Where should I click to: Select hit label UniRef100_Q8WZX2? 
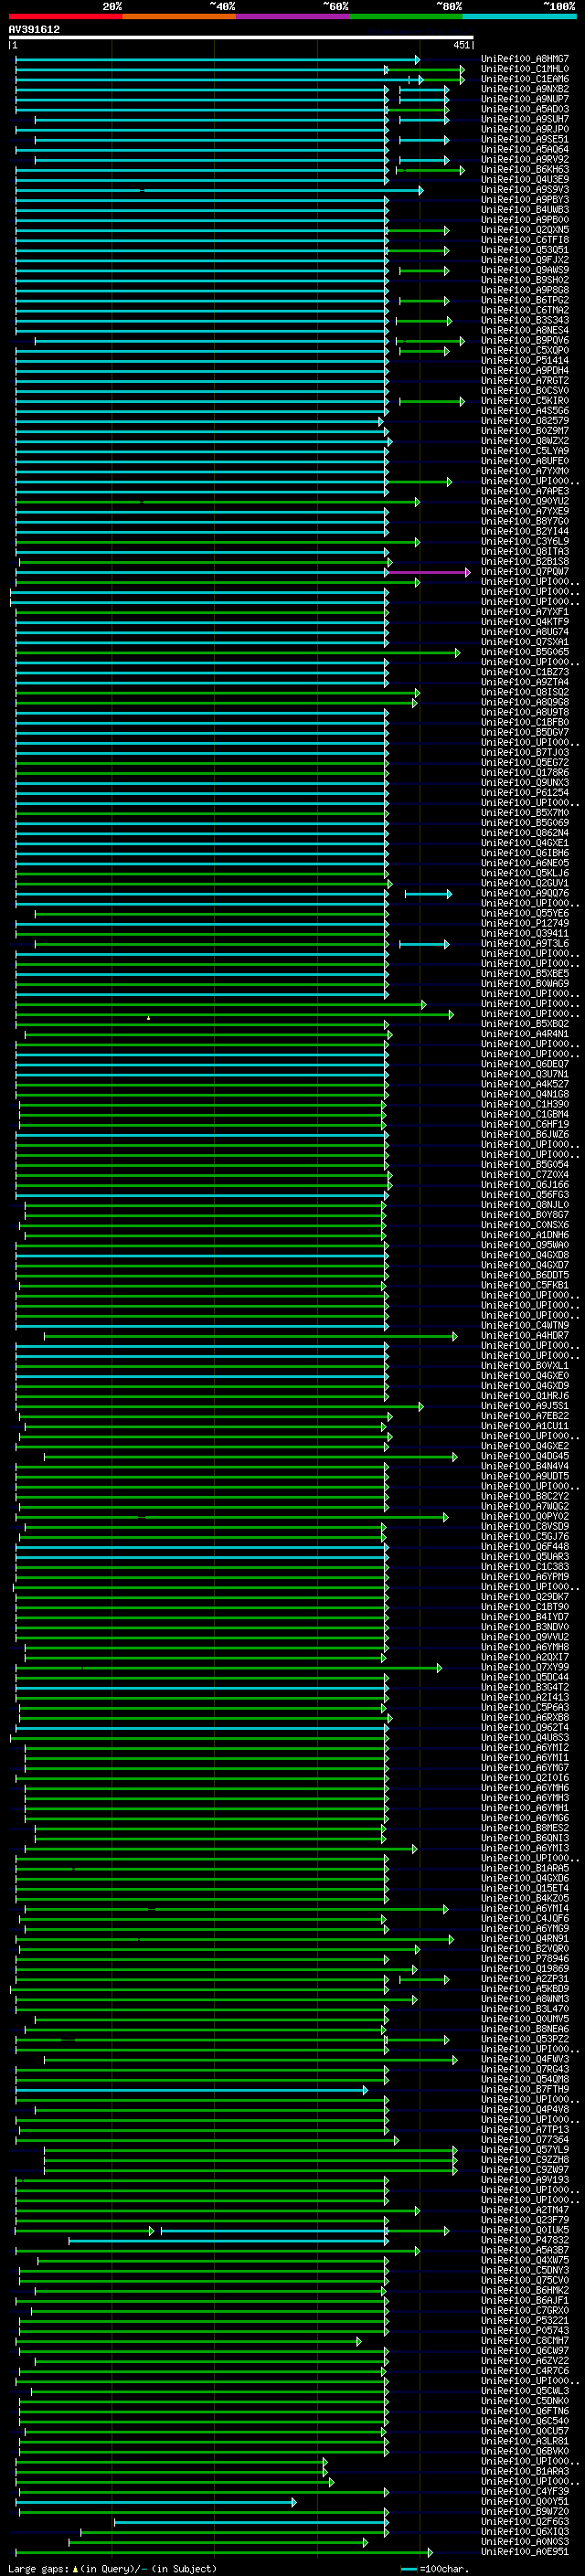tap(525, 441)
